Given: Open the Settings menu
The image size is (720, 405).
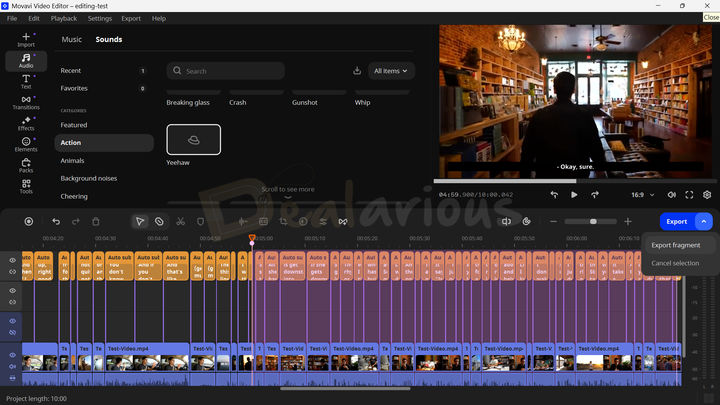Looking at the screenshot, I should tap(100, 18).
